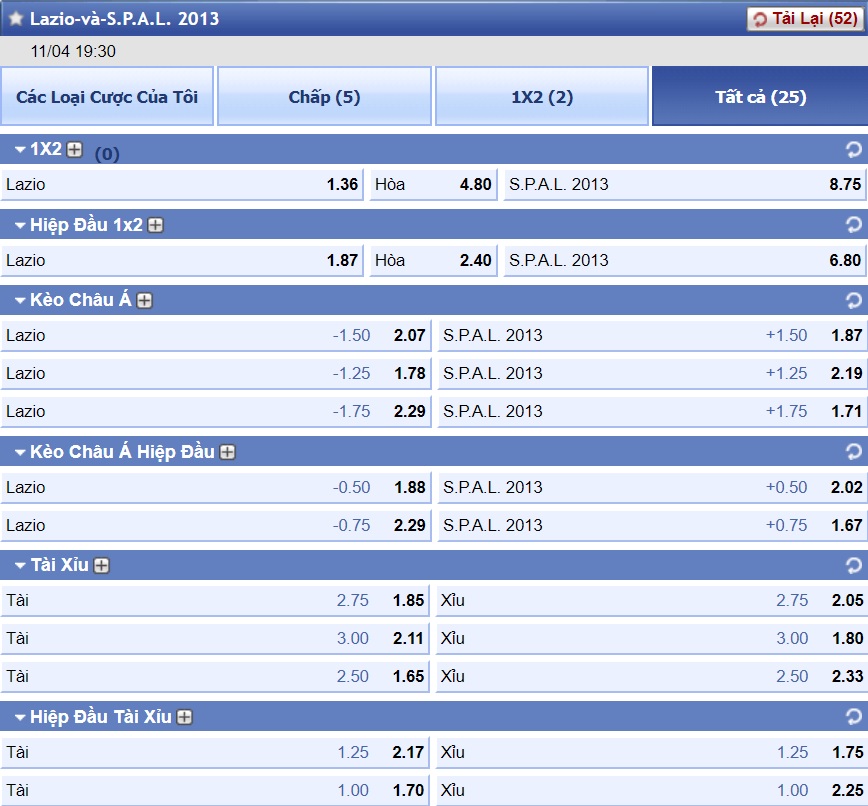This screenshot has width=868, height=806.
Task: Bet on Lazio win at 1.36
Action: 182,185
